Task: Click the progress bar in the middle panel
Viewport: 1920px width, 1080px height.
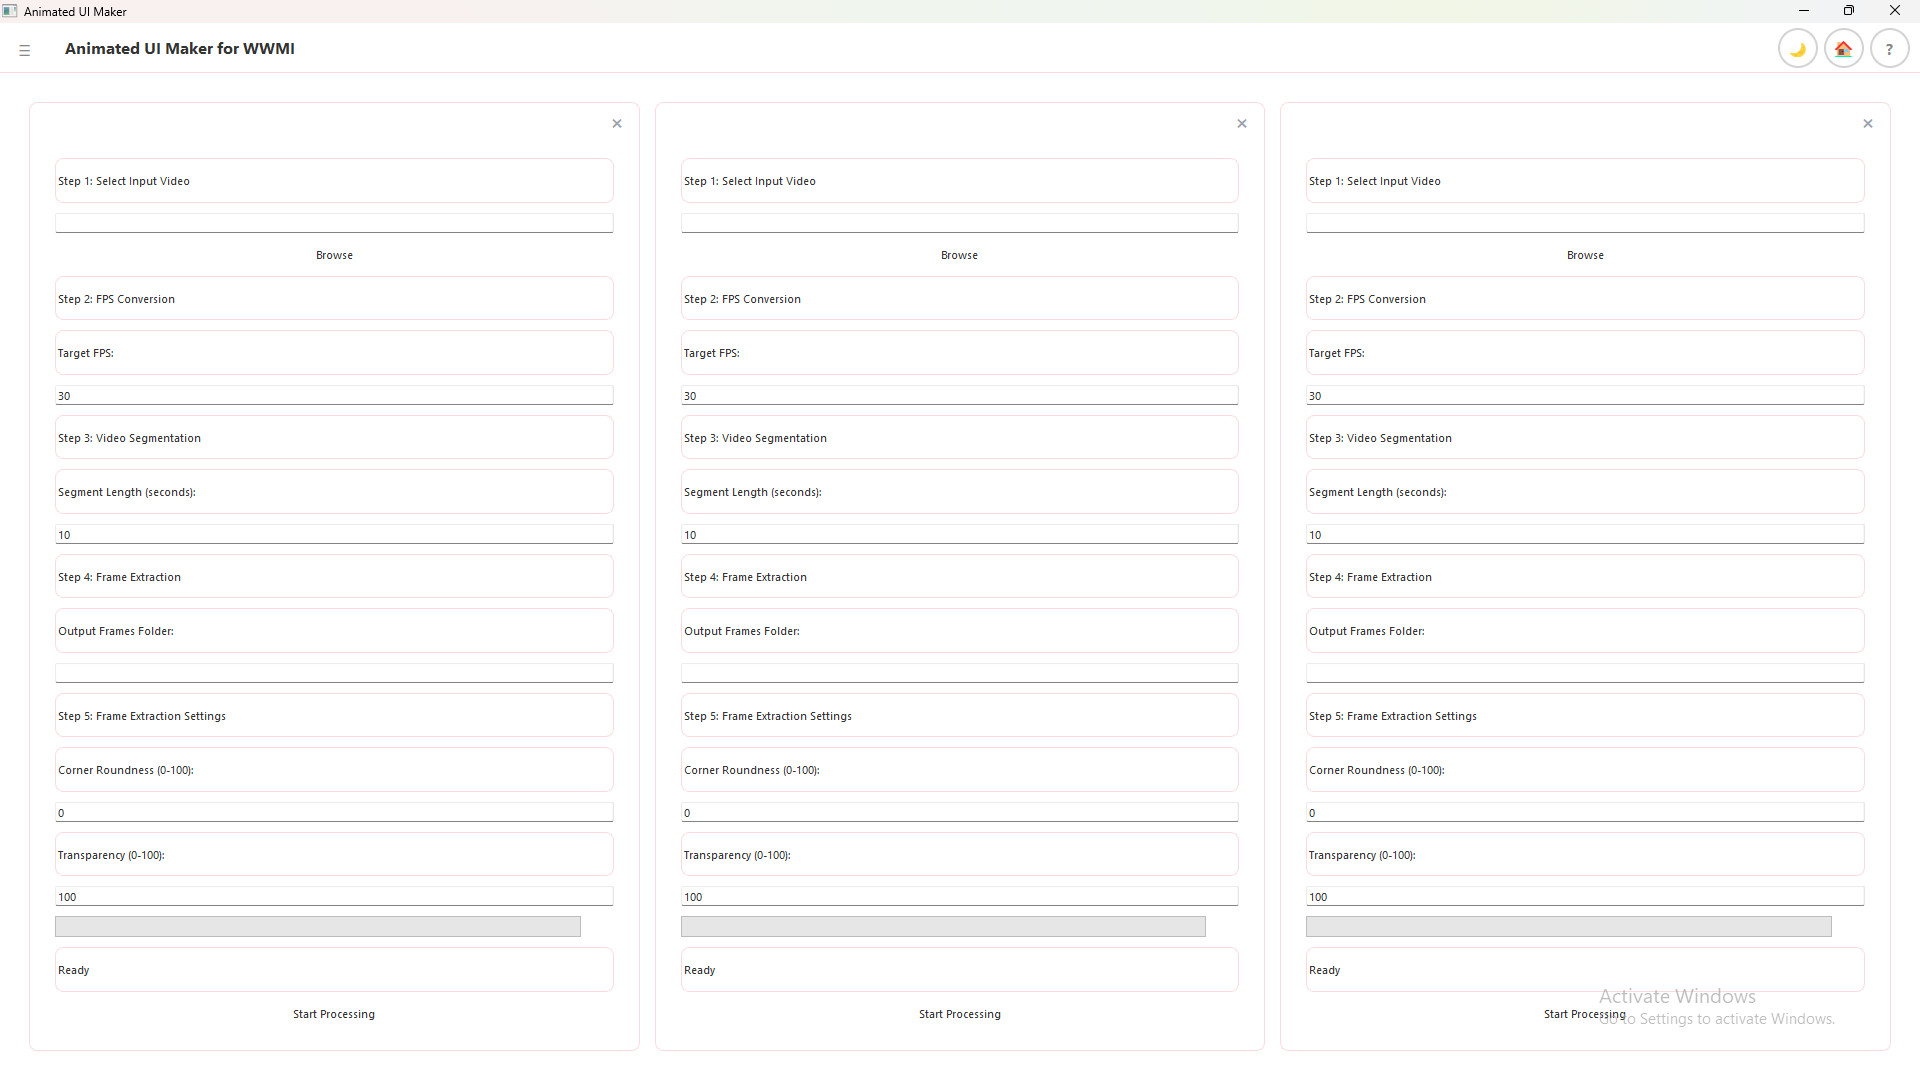Action: tap(943, 926)
